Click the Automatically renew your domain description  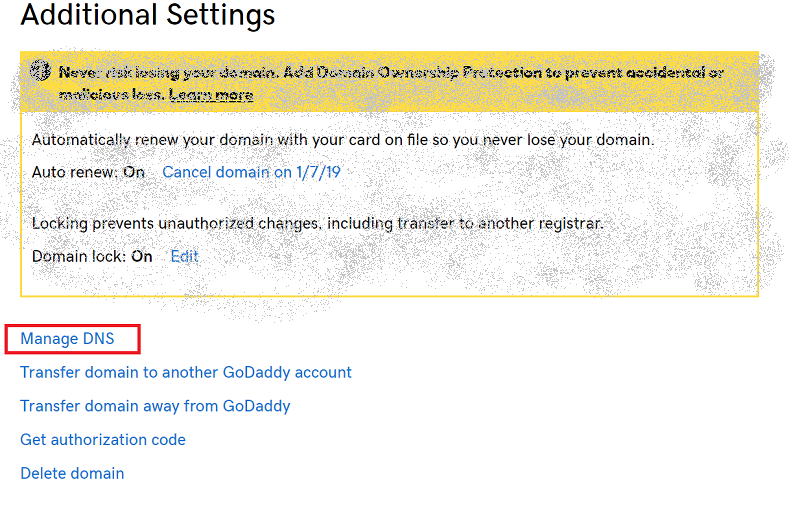[343, 140]
